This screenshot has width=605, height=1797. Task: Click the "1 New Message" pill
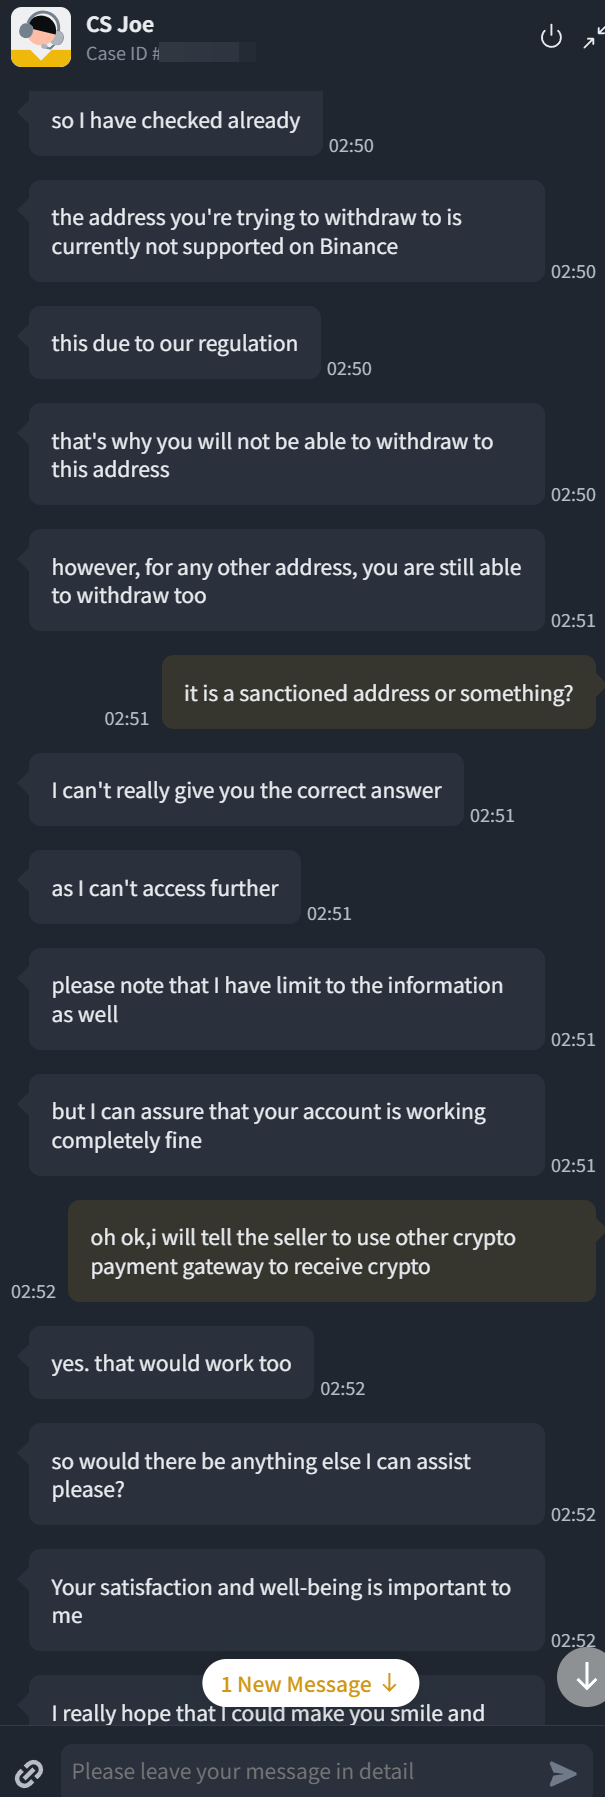310,1684
